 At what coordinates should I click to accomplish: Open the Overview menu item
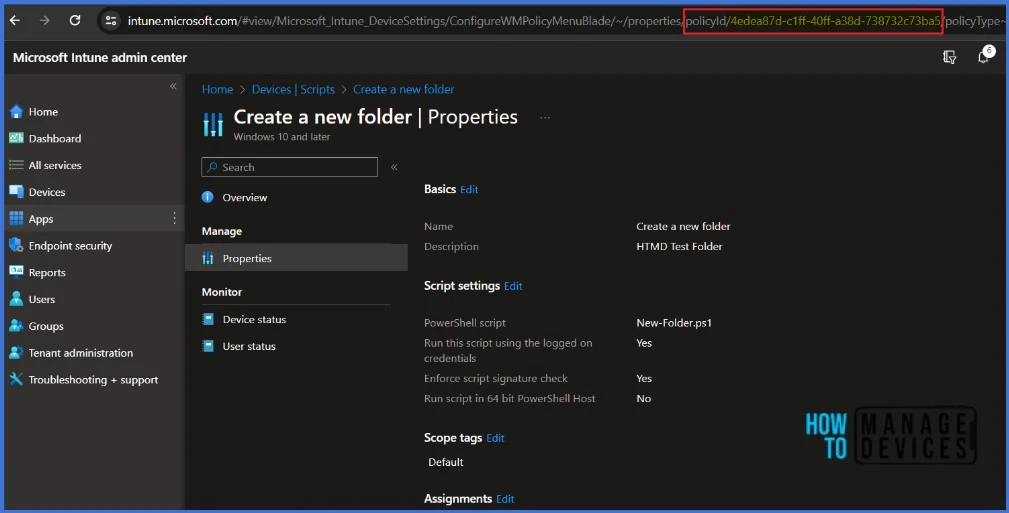coord(244,198)
